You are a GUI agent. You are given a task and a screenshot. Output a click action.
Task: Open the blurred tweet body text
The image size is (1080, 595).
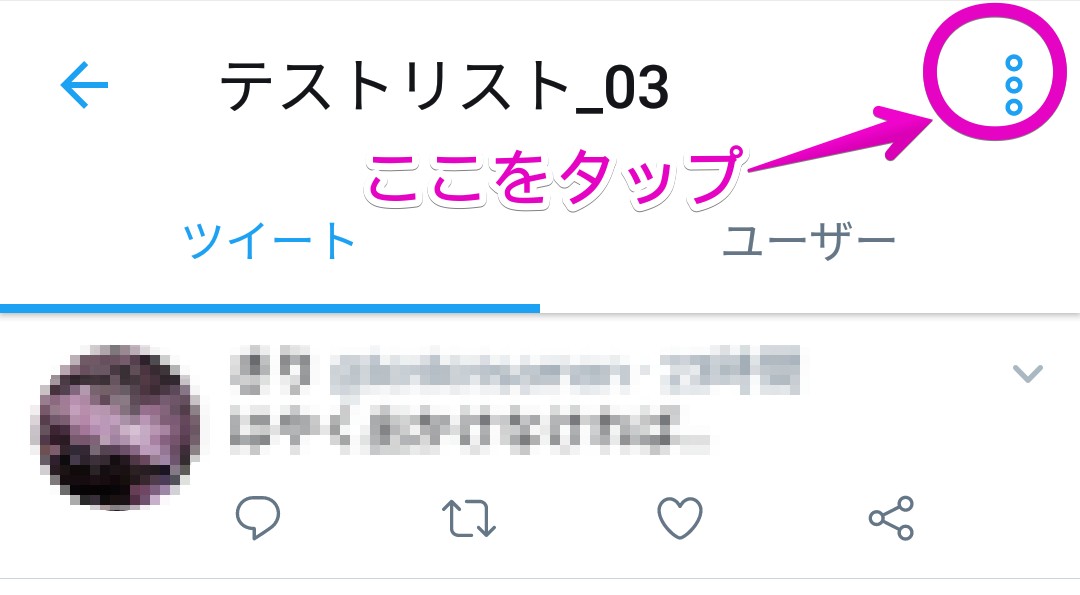(x=468, y=429)
